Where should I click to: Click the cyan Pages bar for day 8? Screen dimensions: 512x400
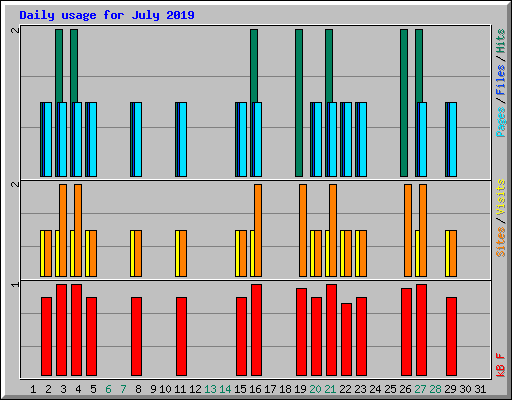tap(138, 139)
